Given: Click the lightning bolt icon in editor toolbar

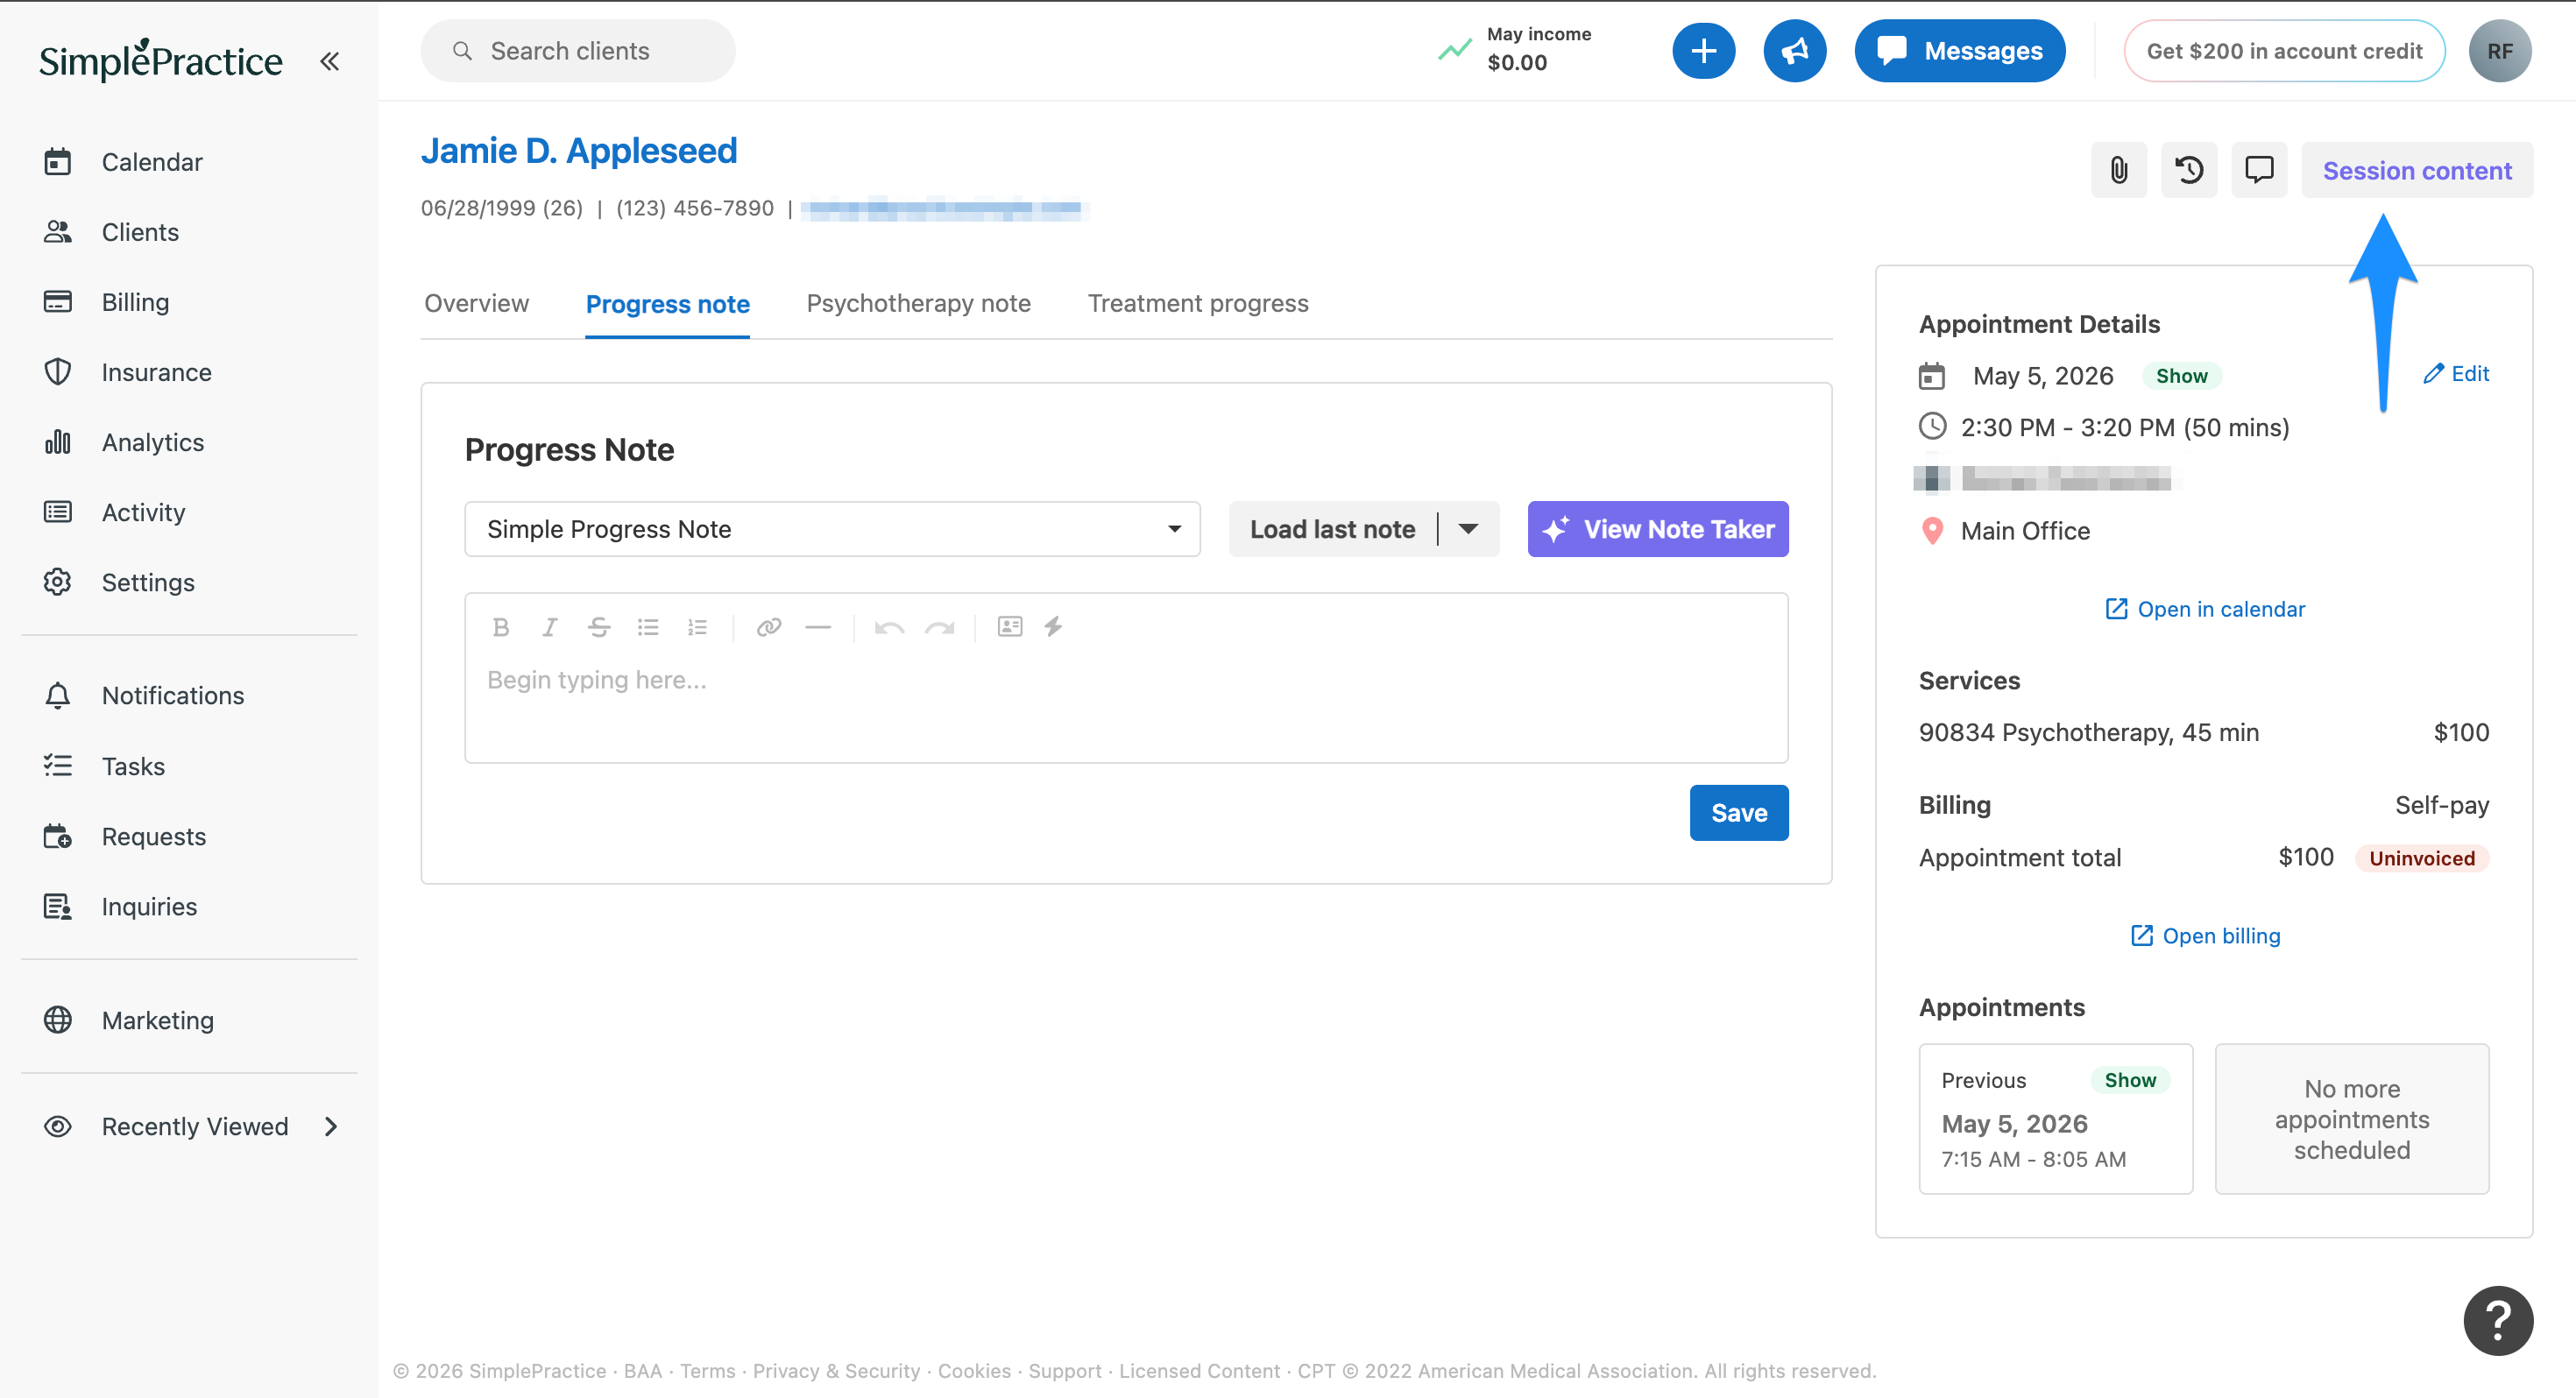Looking at the screenshot, I should [x=1053, y=626].
